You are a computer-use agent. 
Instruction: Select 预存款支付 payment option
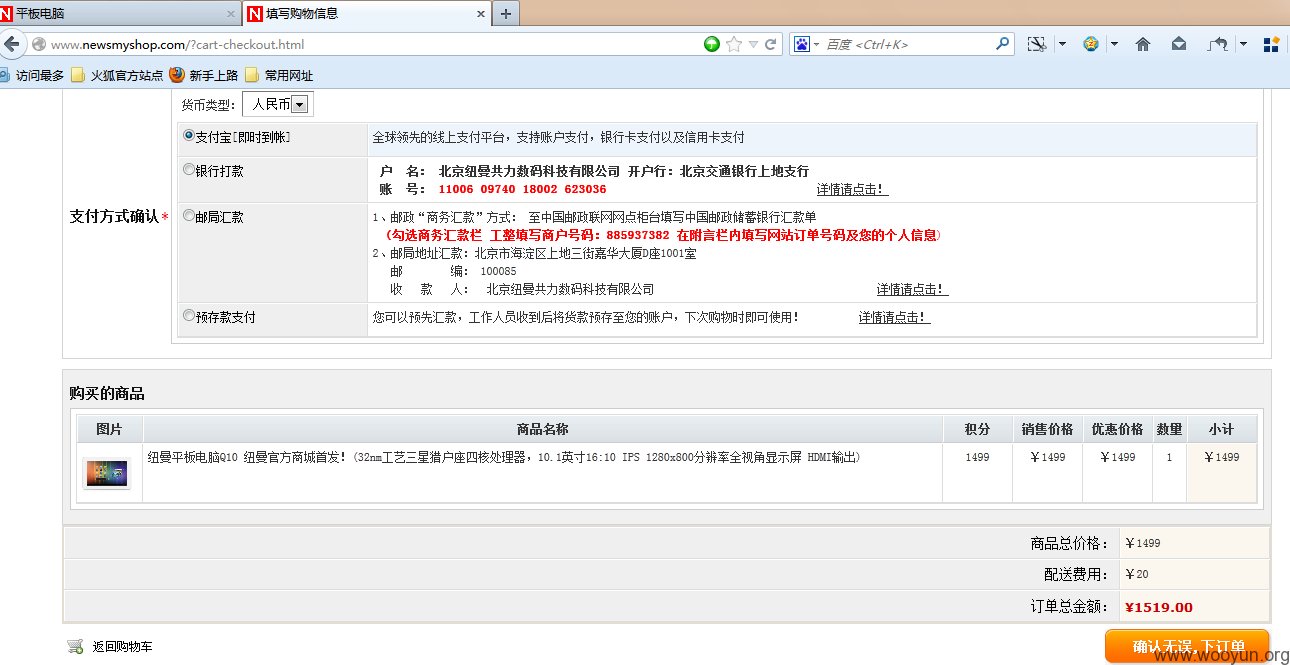click(189, 315)
